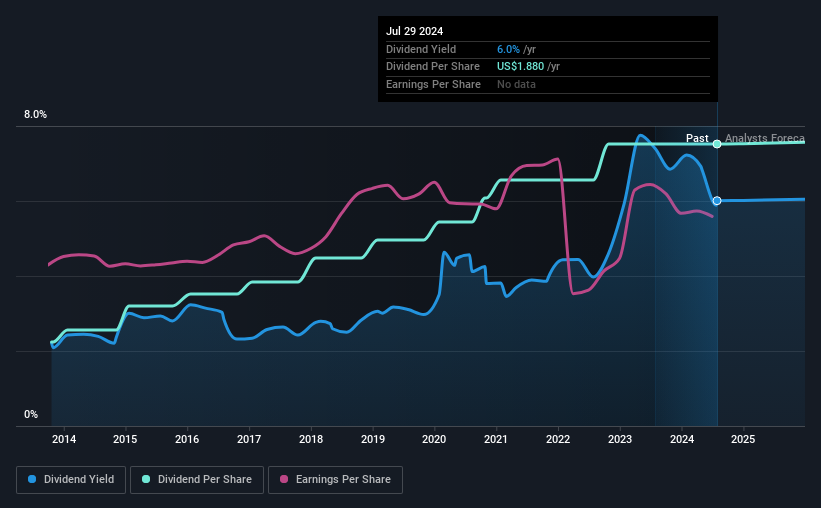Click the 2024 x-axis label
The height and width of the screenshot is (508, 821).
point(682,439)
